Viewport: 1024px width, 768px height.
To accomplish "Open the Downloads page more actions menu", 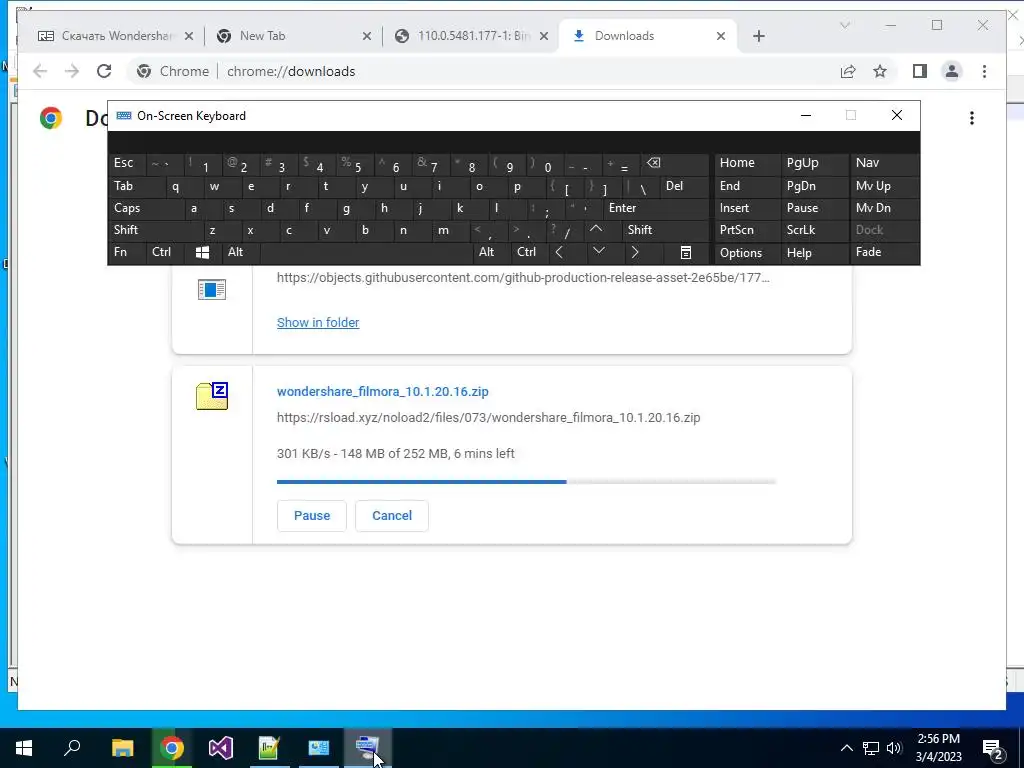I will tap(972, 118).
